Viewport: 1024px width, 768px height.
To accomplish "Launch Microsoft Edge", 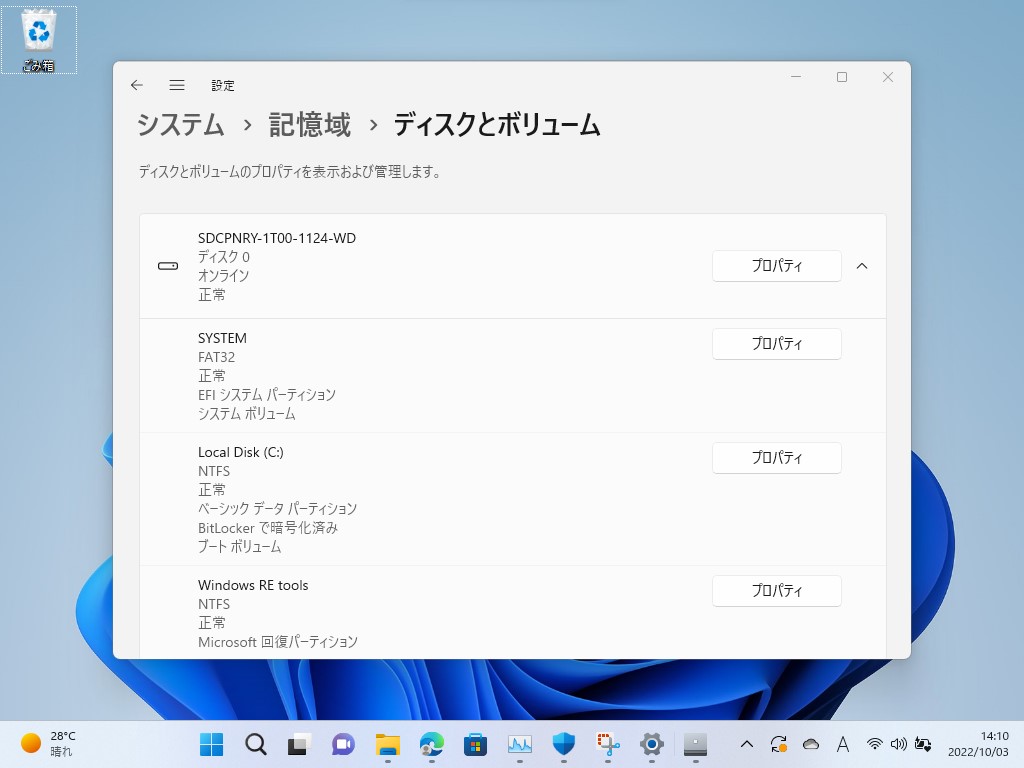I will tap(431, 744).
